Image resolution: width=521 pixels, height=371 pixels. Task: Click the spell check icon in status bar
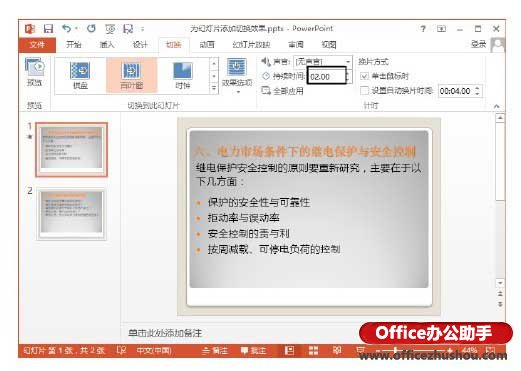click(121, 350)
